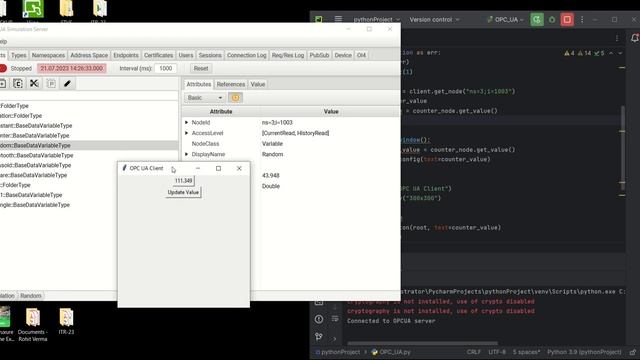Open Documents - Rohit Verma desktop shortcut
Image resolution: width=640 pixels, height=360 pixels.
tap(33, 324)
